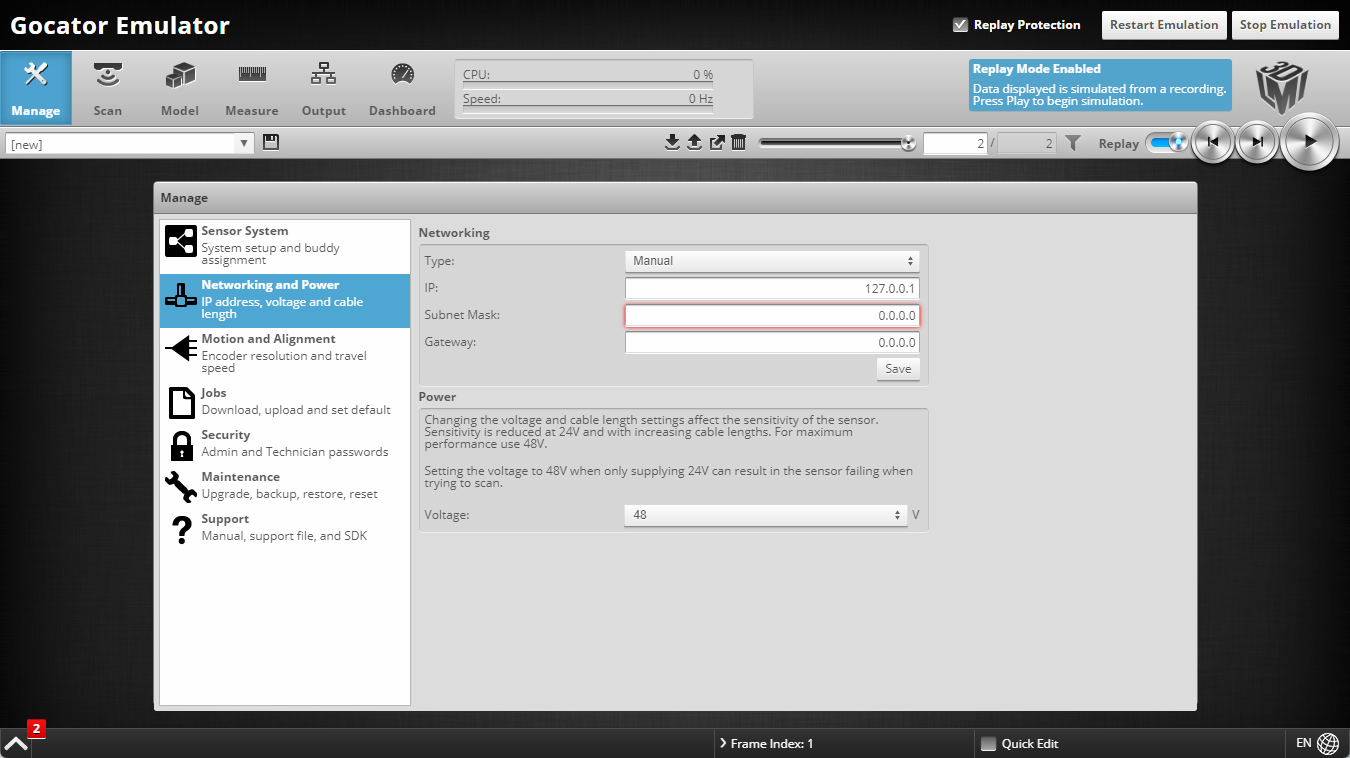The image size is (1350, 758).
Task: Click the replay frame position slider
Action: (837, 143)
